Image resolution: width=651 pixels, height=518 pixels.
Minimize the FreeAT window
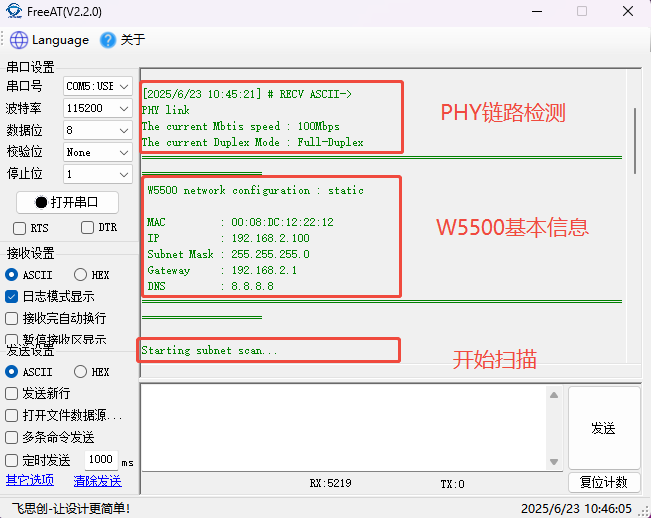536,12
